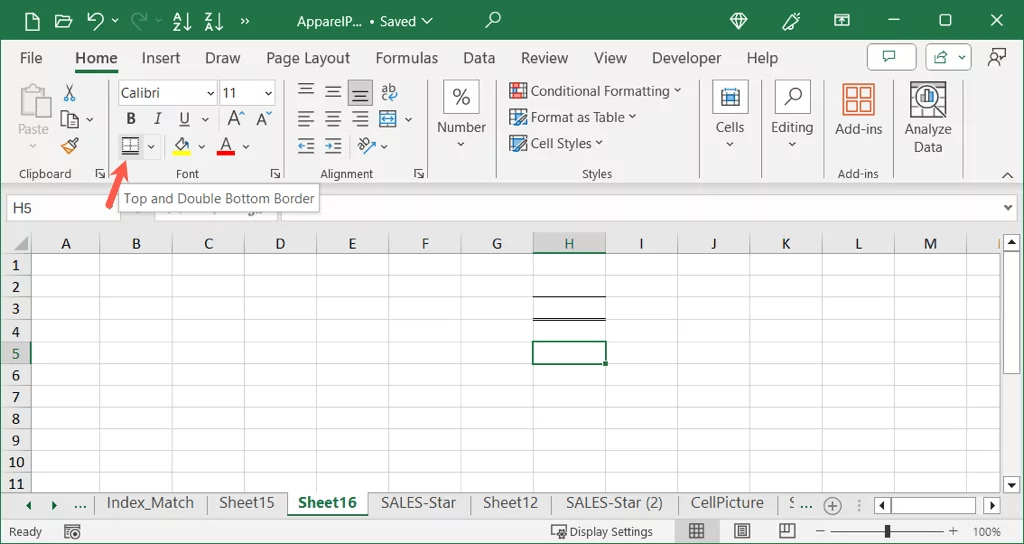Click the Merge and Center icon
The width and height of the screenshot is (1024, 544).
pyautogui.click(x=388, y=120)
